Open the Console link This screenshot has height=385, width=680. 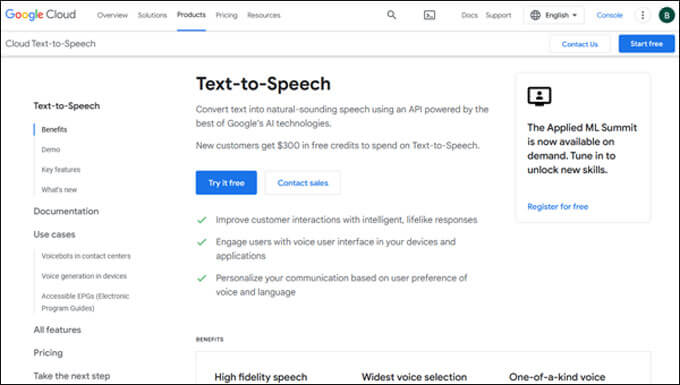pyautogui.click(x=609, y=15)
